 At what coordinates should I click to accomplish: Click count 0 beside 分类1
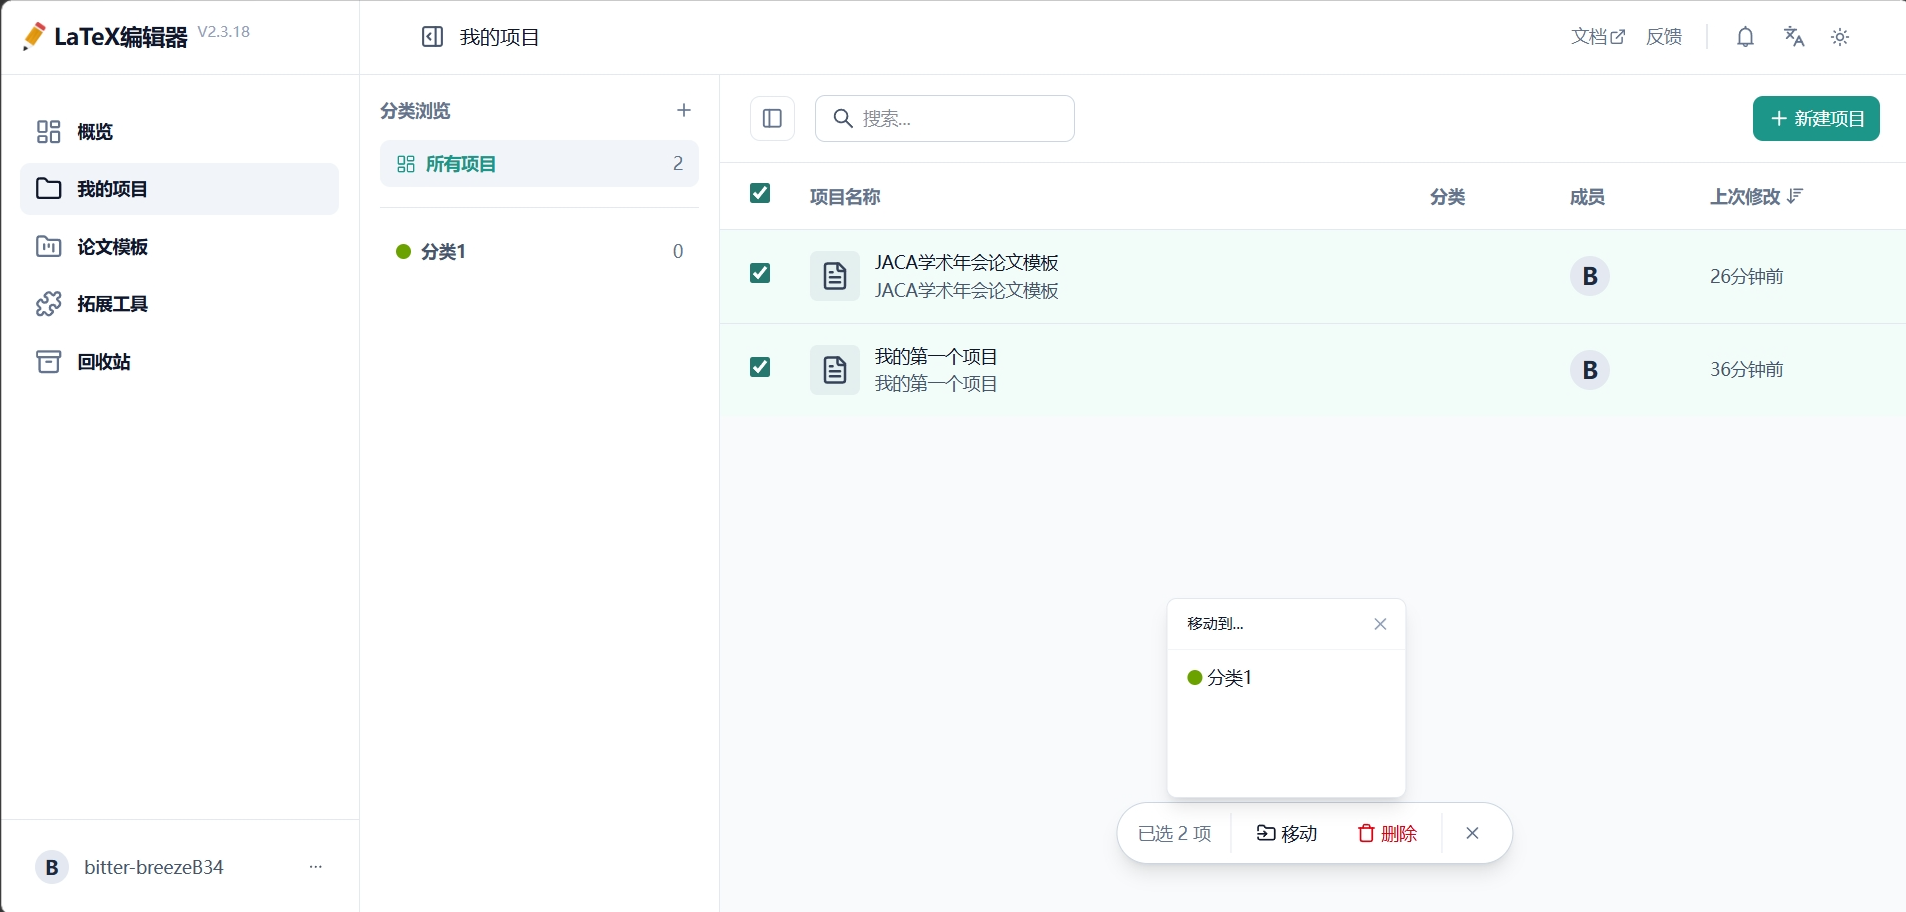pyautogui.click(x=678, y=251)
